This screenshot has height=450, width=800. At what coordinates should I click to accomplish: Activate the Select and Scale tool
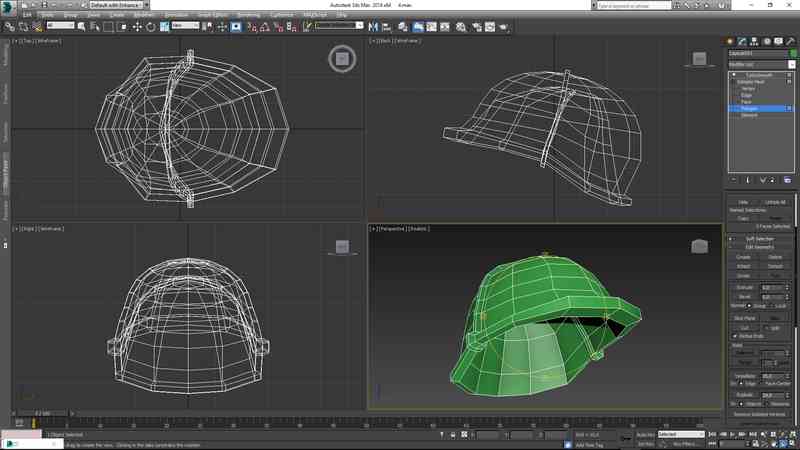point(164,27)
